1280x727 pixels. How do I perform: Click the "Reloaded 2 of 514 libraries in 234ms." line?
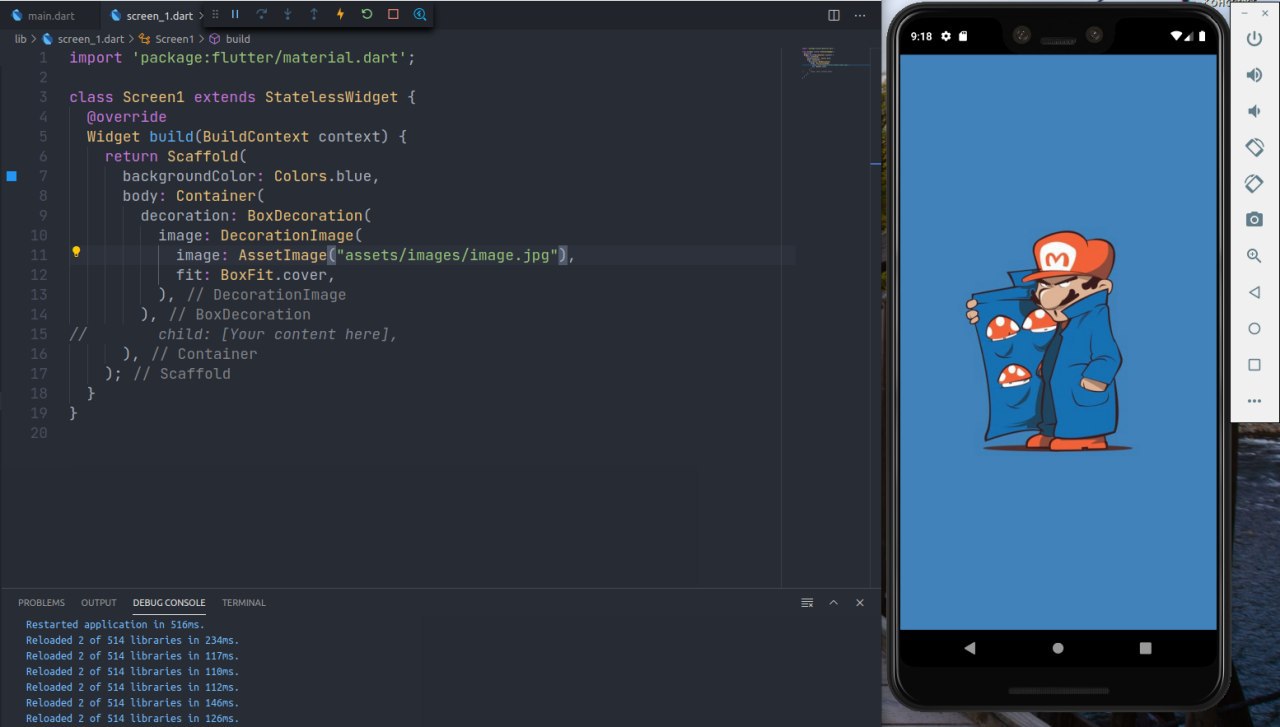(132, 640)
